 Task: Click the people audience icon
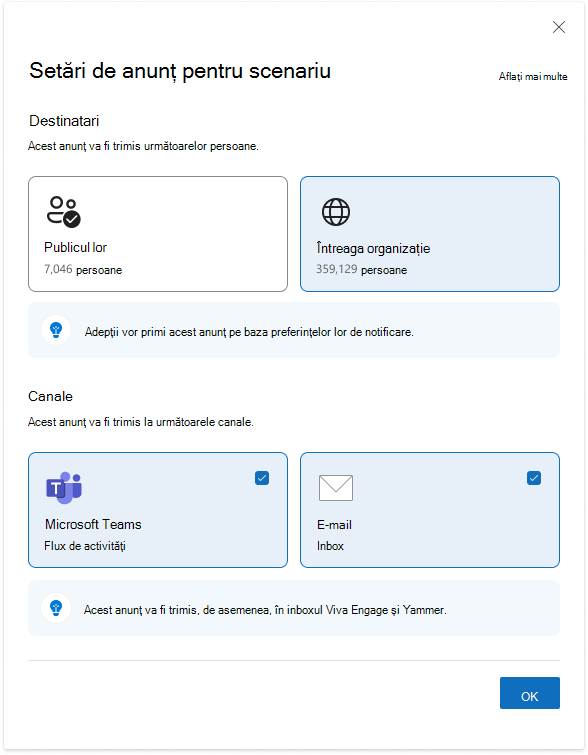coord(64,211)
